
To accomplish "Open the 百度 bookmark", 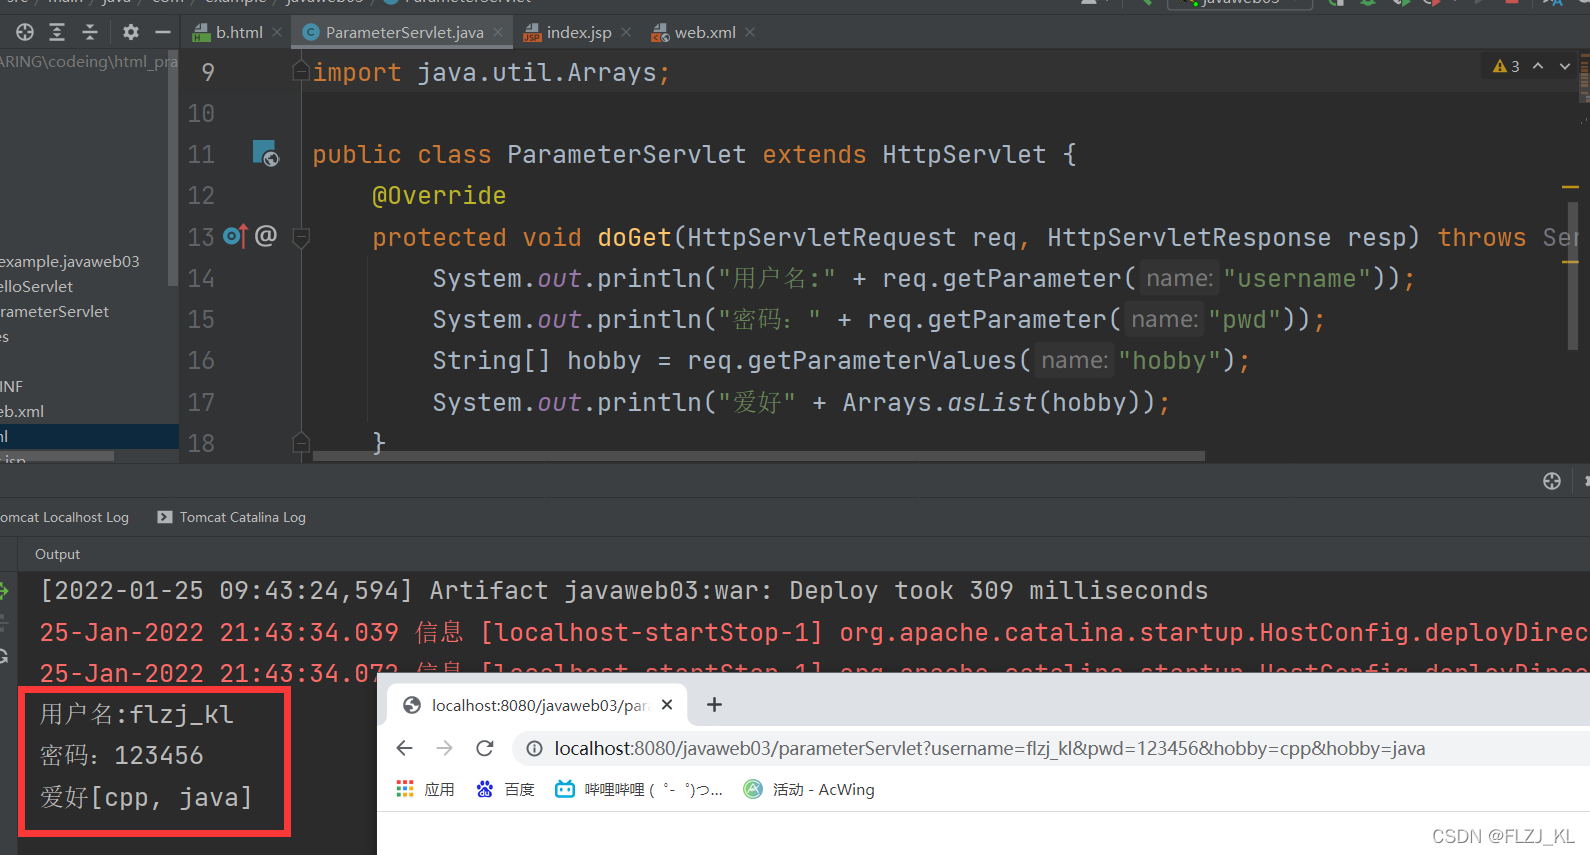I will point(505,789).
